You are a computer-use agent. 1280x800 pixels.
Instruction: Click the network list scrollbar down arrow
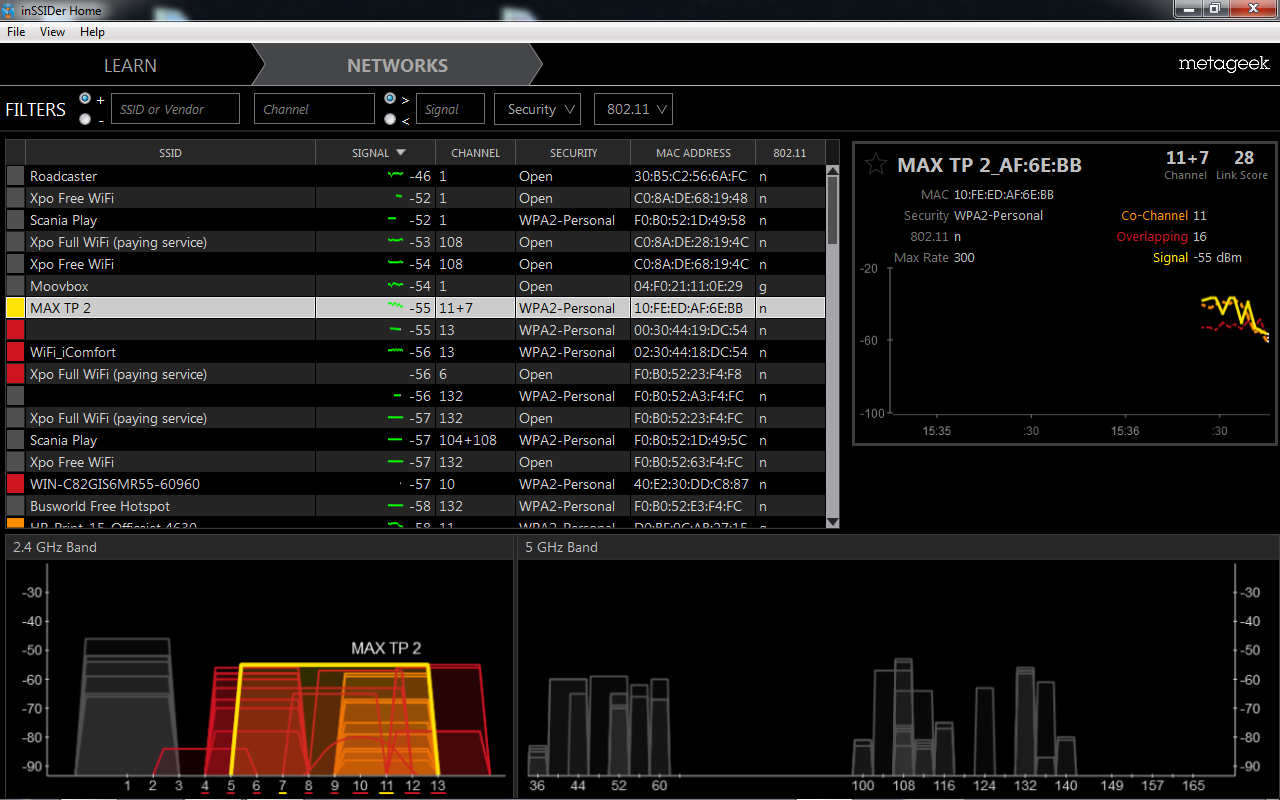[833, 522]
